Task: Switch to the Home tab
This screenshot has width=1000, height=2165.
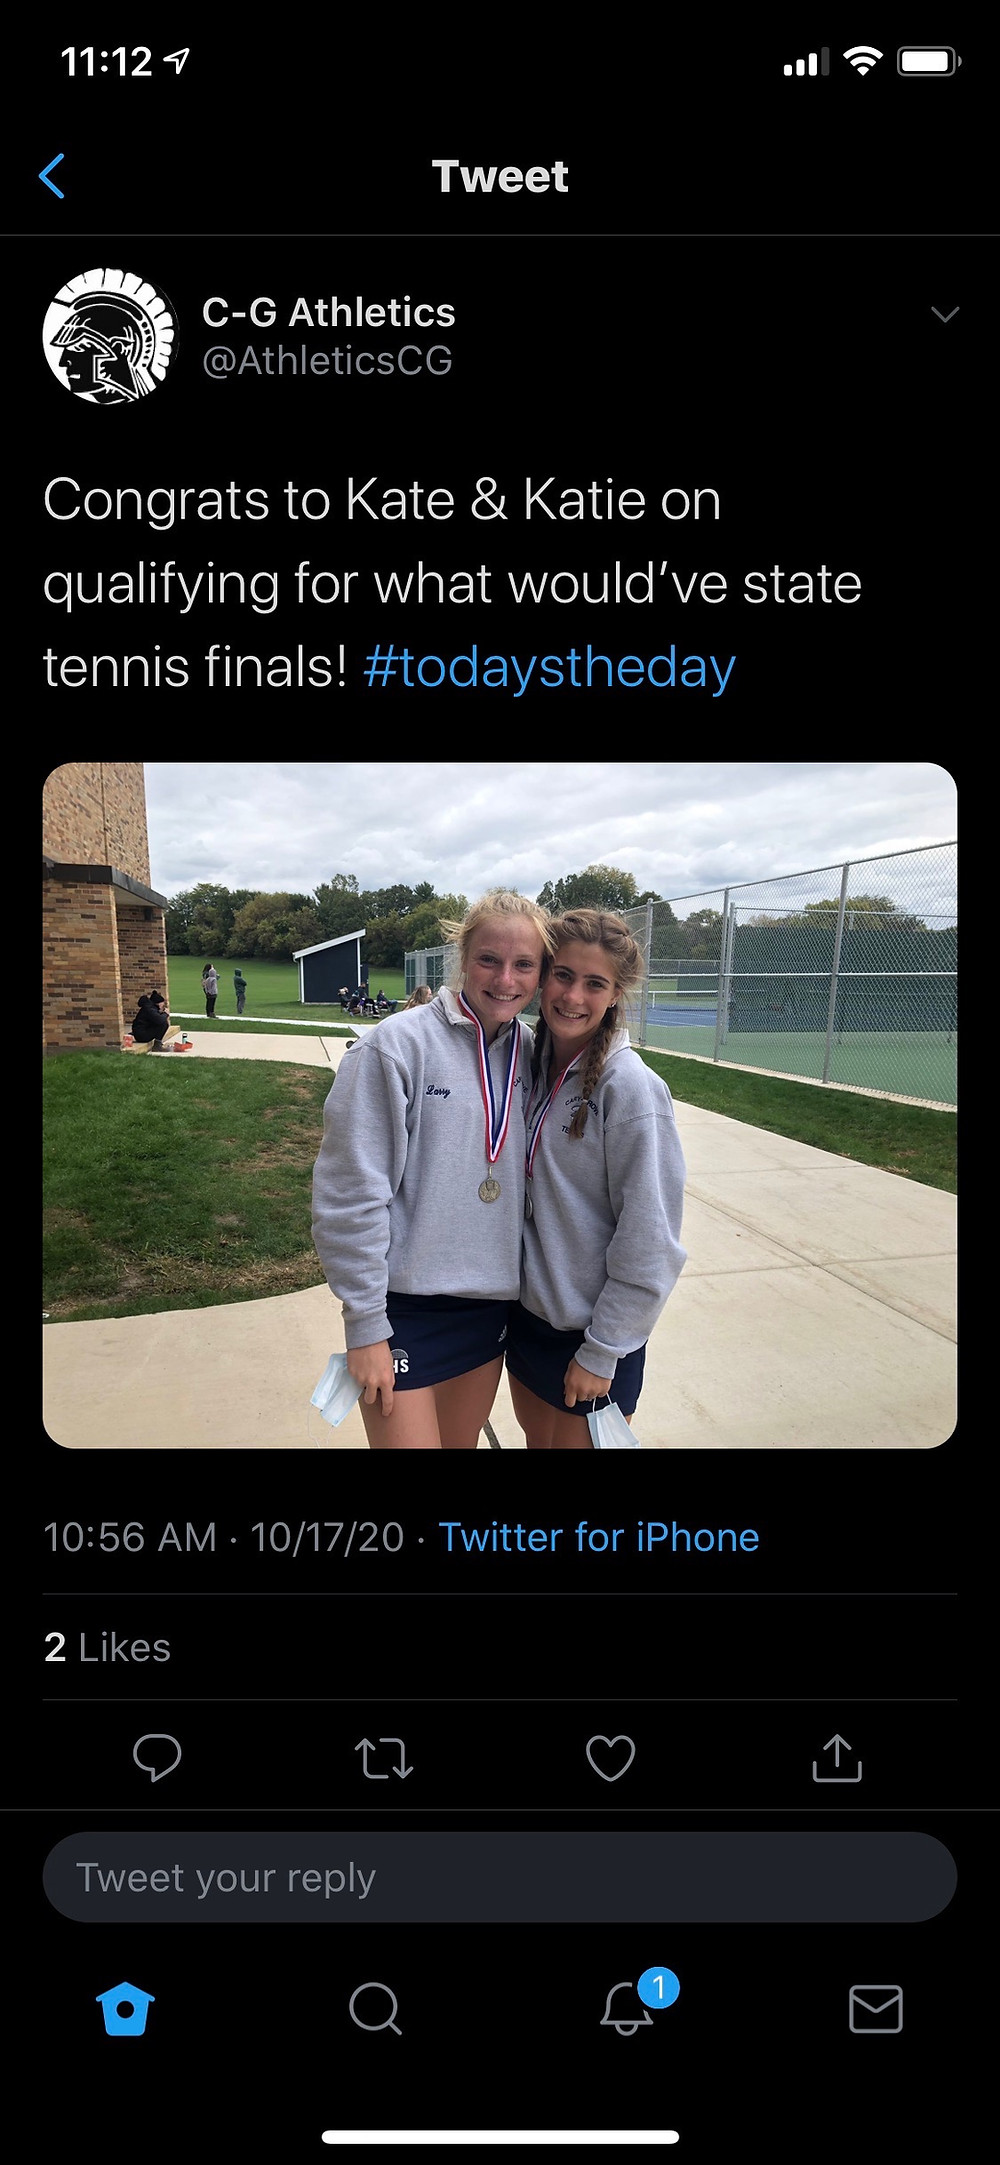Action: click(x=125, y=2009)
